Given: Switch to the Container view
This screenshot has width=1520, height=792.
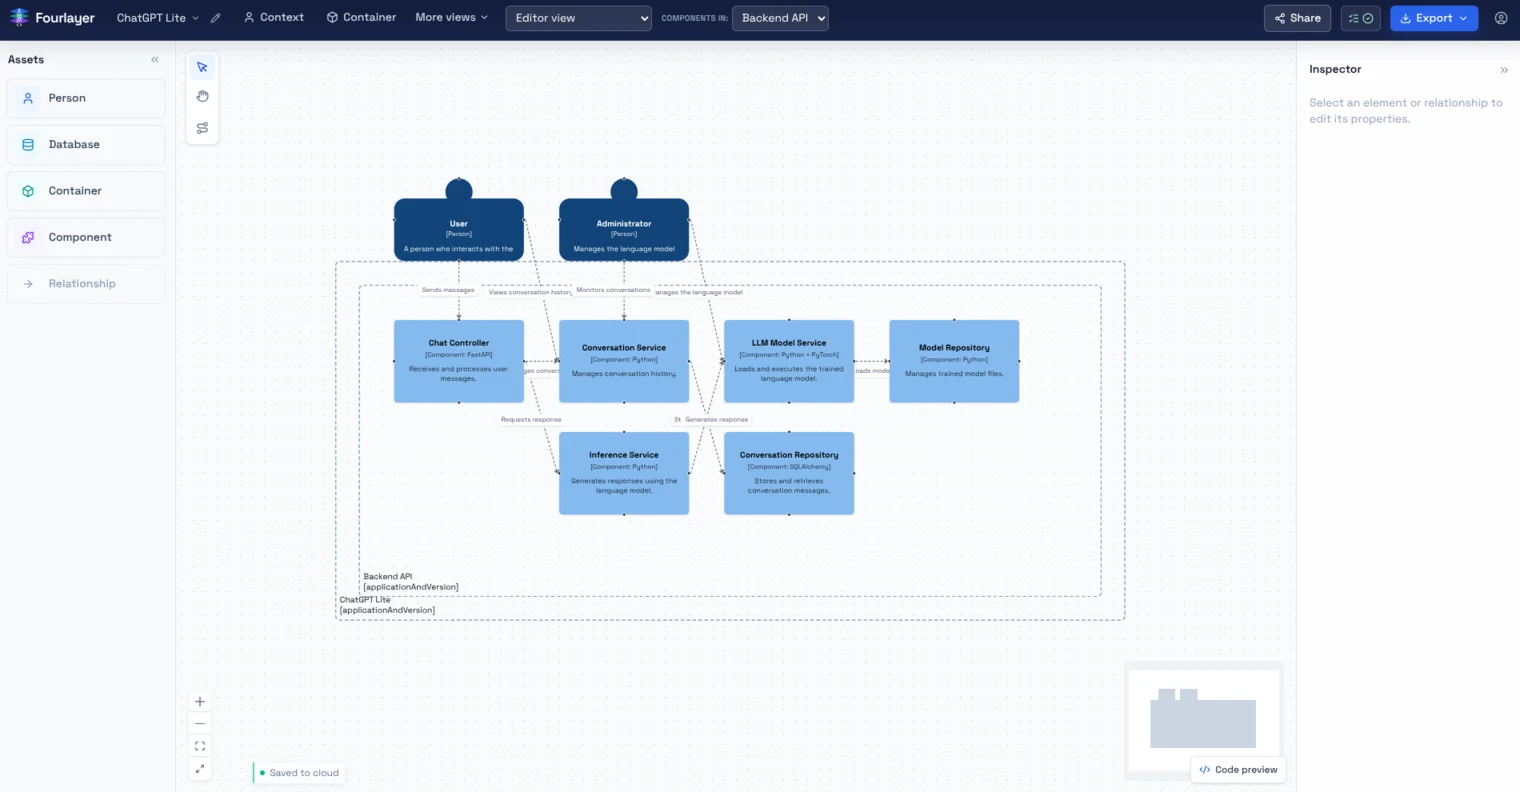Looking at the screenshot, I should click(x=361, y=18).
